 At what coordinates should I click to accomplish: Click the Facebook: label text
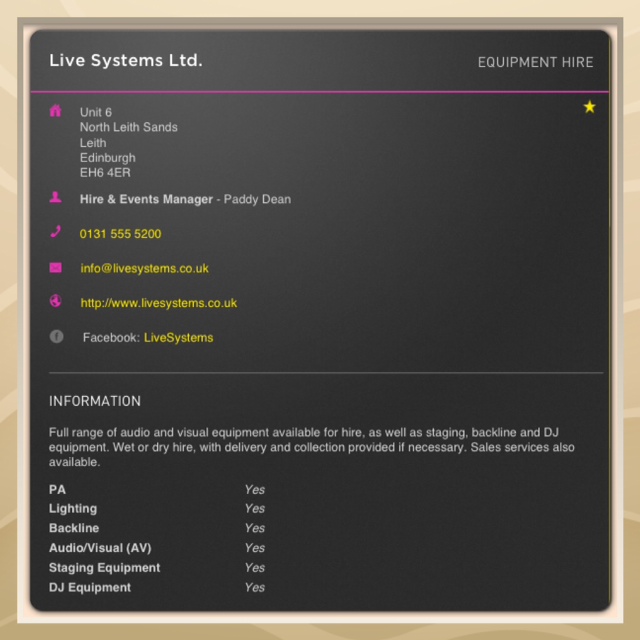click(x=111, y=338)
